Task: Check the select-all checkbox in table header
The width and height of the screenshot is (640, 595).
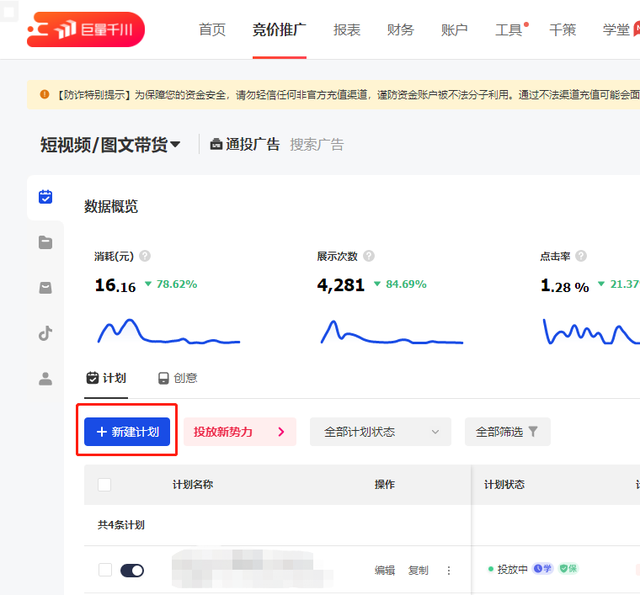Action: coord(104,484)
